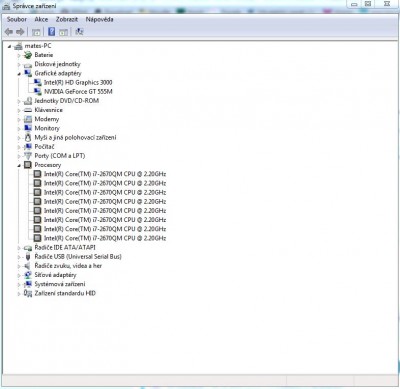The image size is (400, 389).
Task: Open the Zobrazit menu
Action: pyautogui.click(x=67, y=19)
